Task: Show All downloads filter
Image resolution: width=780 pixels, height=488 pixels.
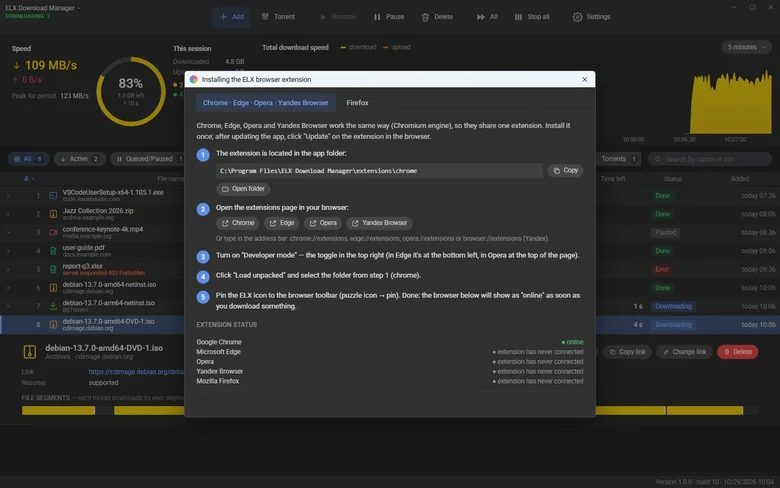Action: pos(28,159)
